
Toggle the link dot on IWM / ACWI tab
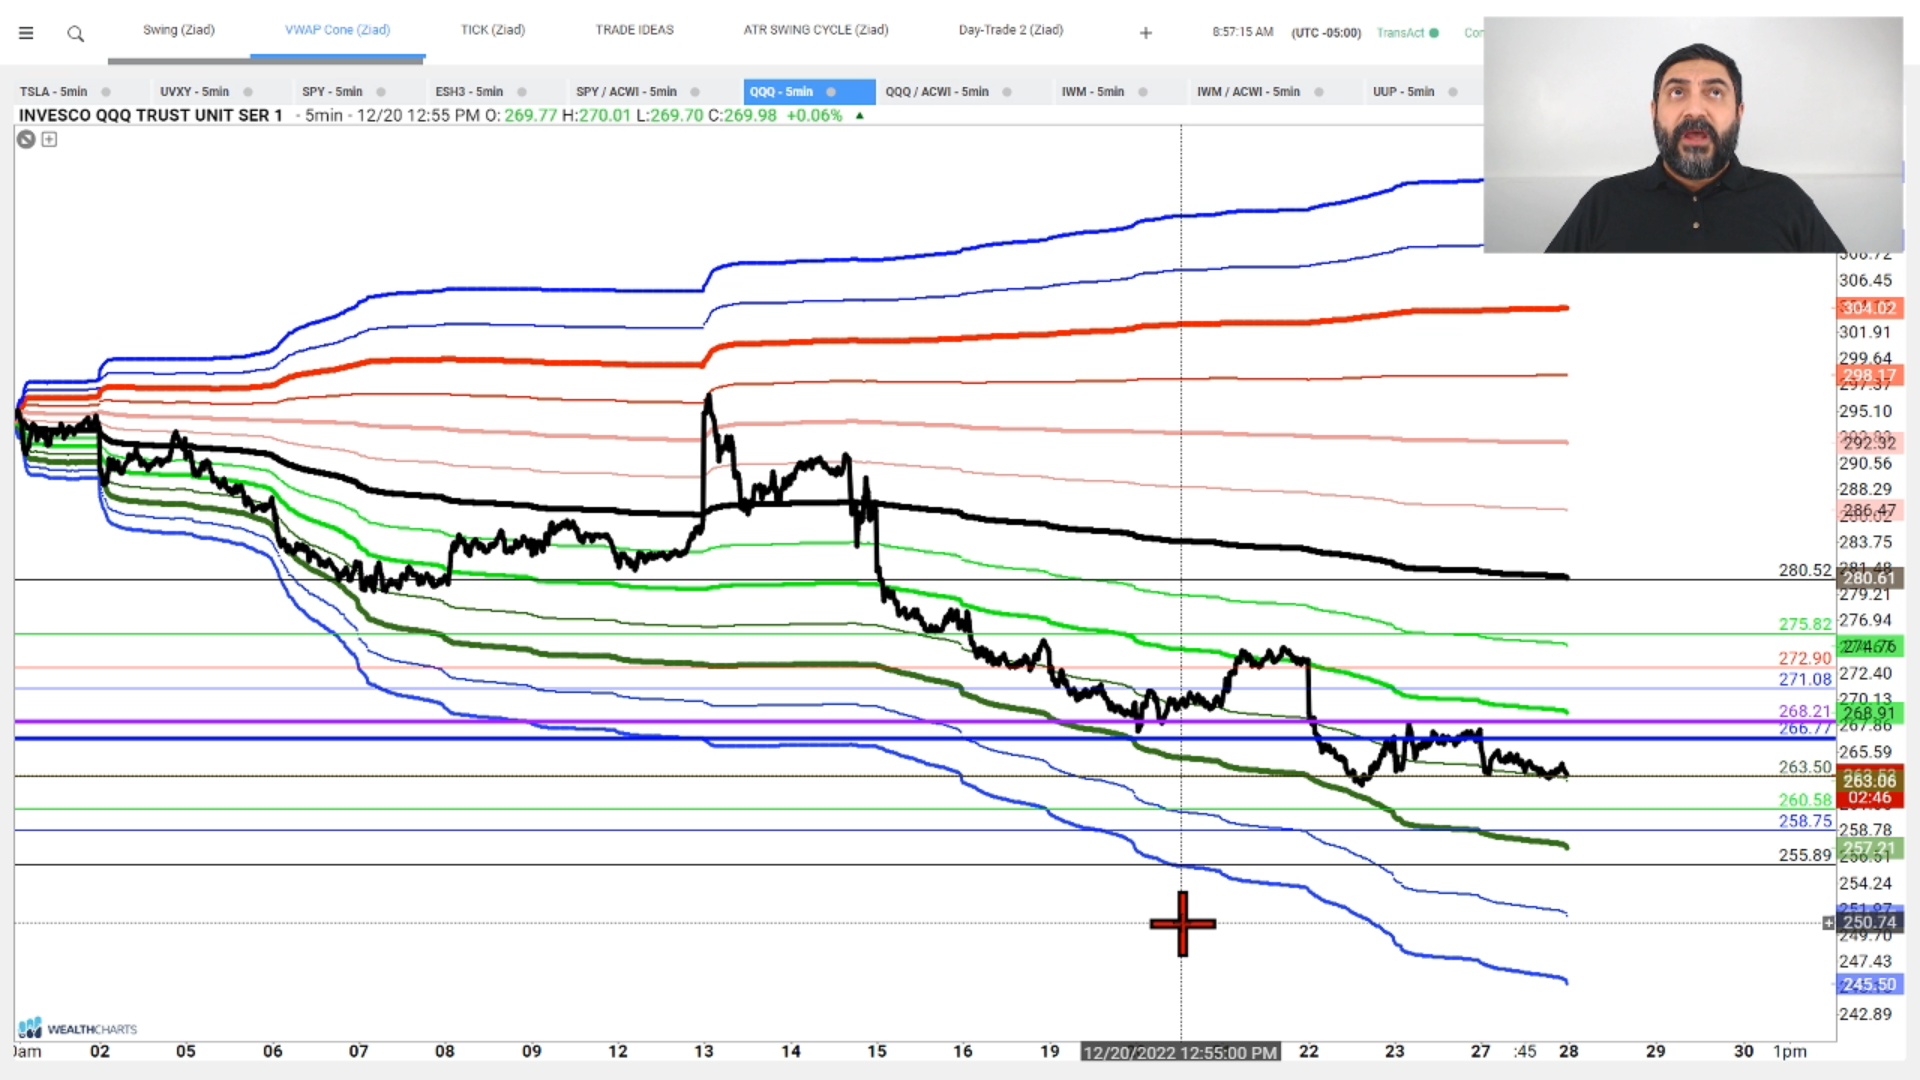click(x=1319, y=92)
